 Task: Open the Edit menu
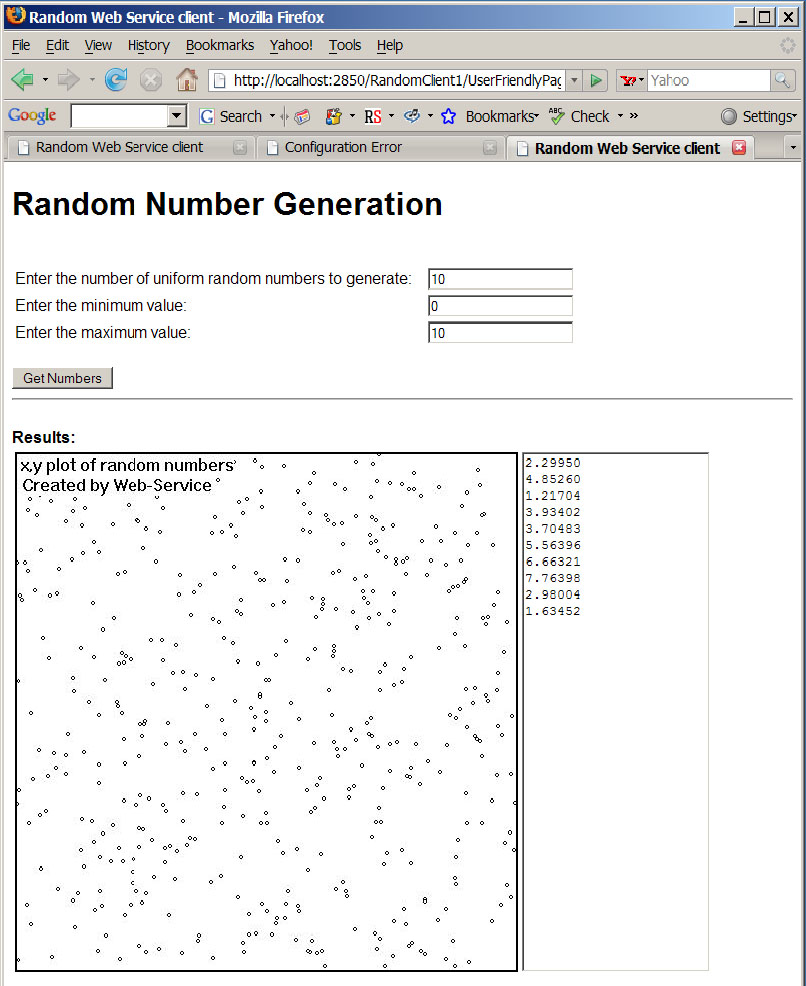pos(57,45)
